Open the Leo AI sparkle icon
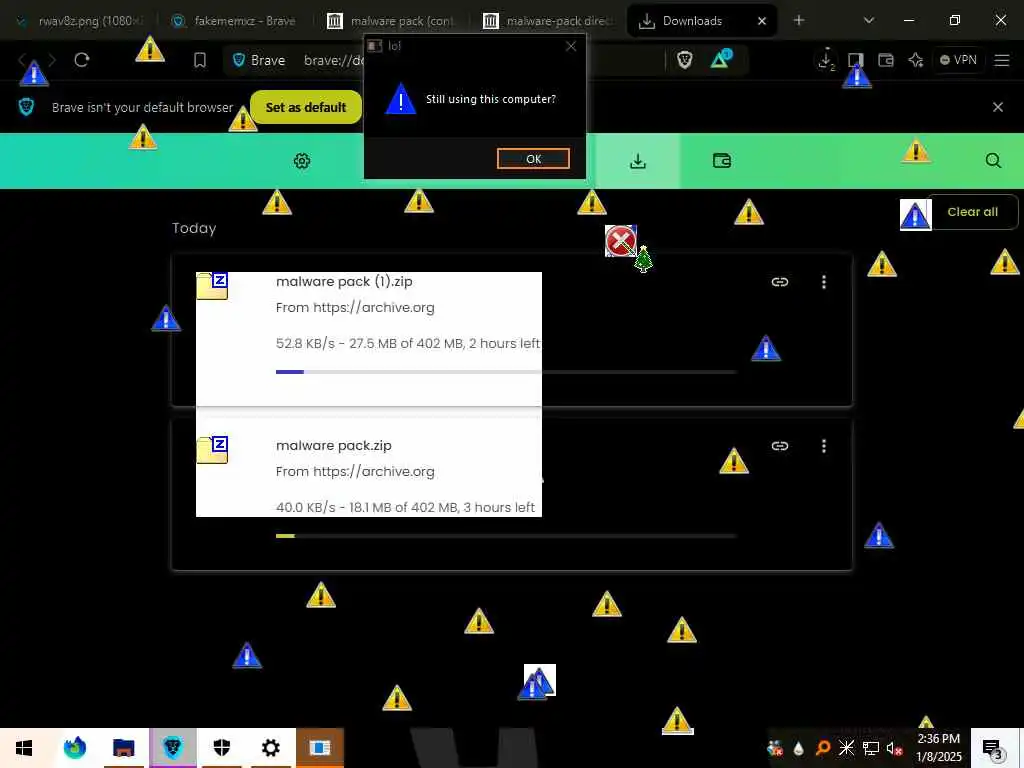Image resolution: width=1024 pixels, height=768 pixels. click(916, 60)
